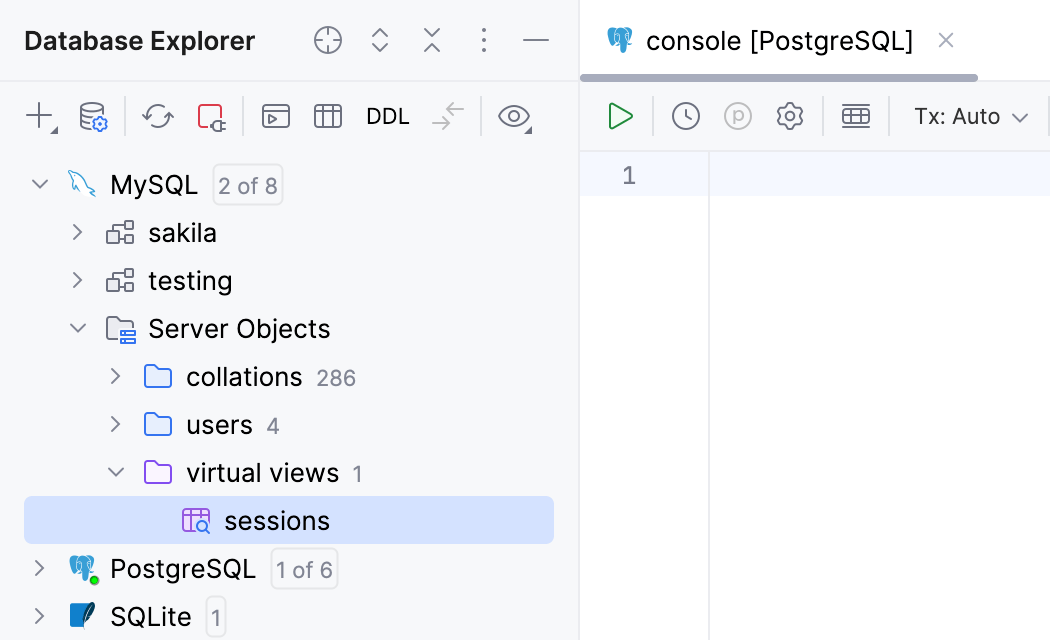
Task: Open the console settings gear
Action: (x=790, y=116)
